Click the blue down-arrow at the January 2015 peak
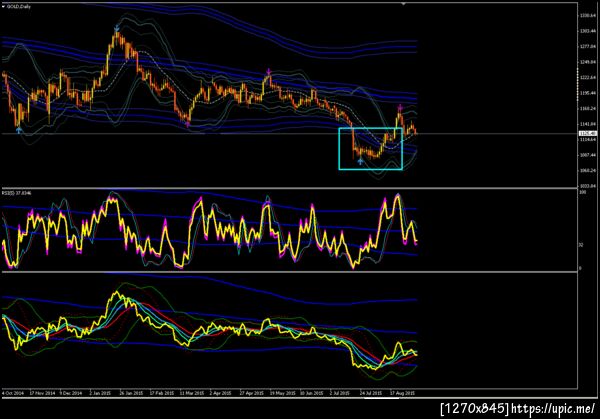This screenshot has width=600, height=419. (117, 28)
